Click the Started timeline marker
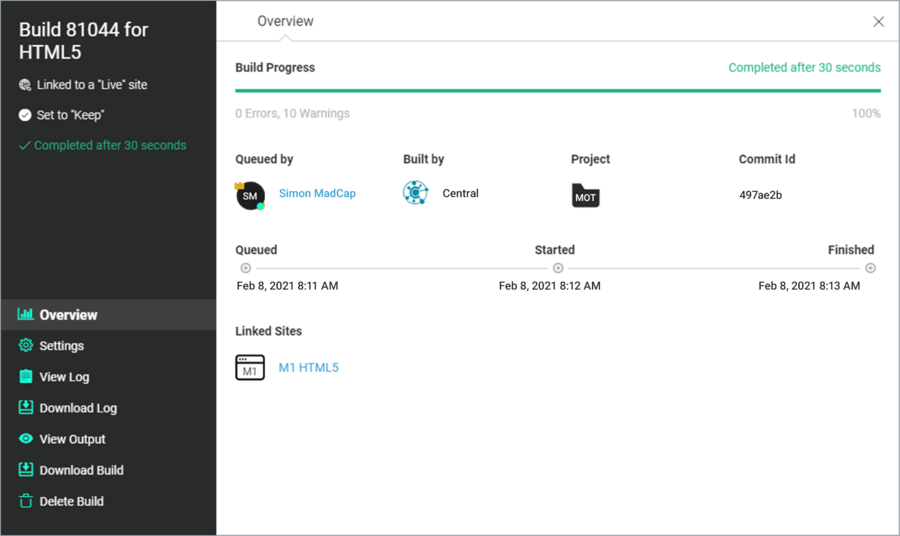Screen dimensions: 900x536 [x=558, y=268]
